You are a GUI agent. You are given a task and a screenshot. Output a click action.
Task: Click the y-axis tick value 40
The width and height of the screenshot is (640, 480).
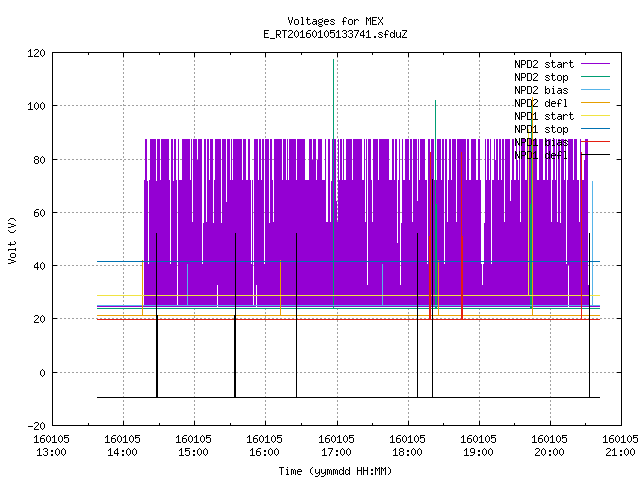(40, 267)
